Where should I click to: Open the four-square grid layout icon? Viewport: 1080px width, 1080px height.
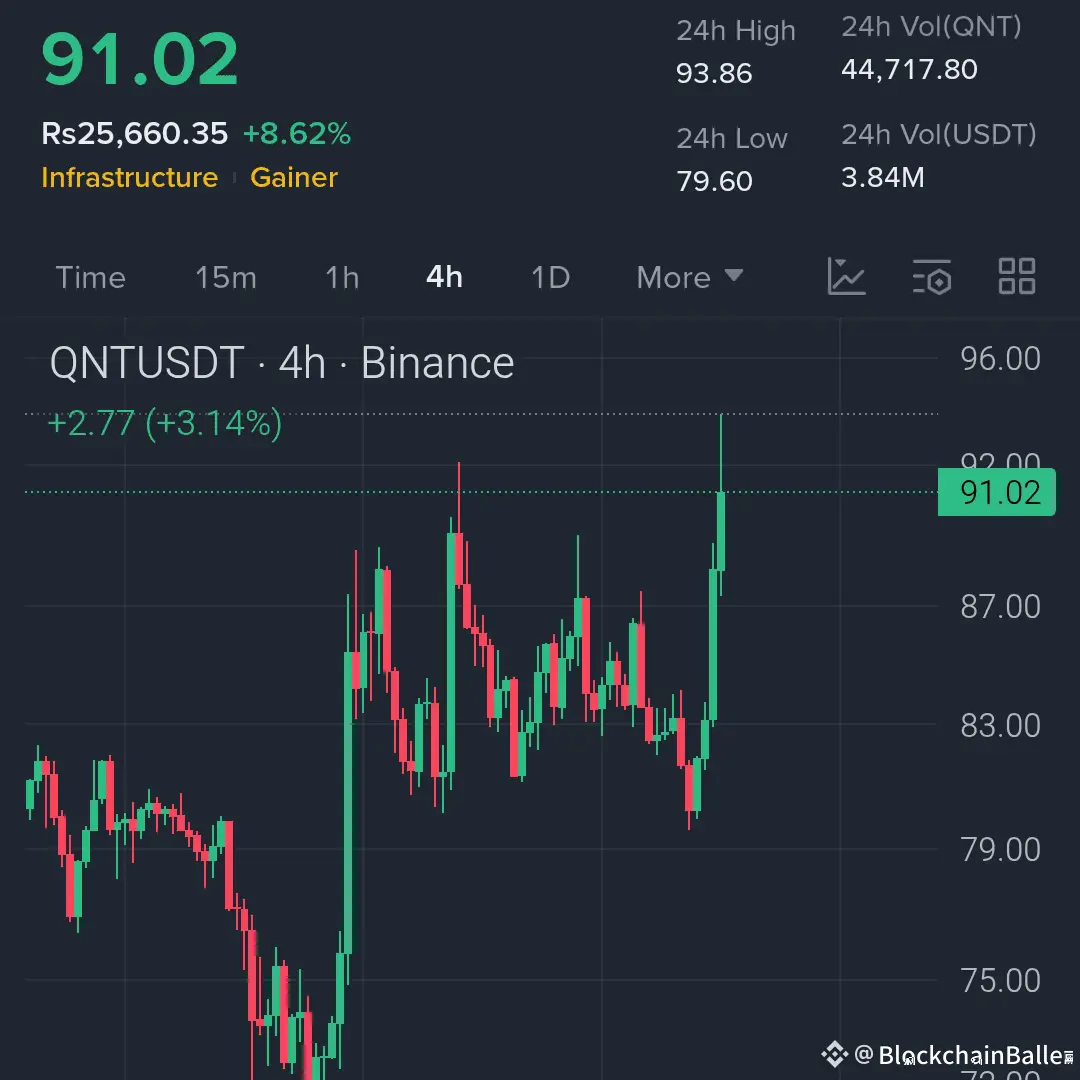pos(1017,277)
